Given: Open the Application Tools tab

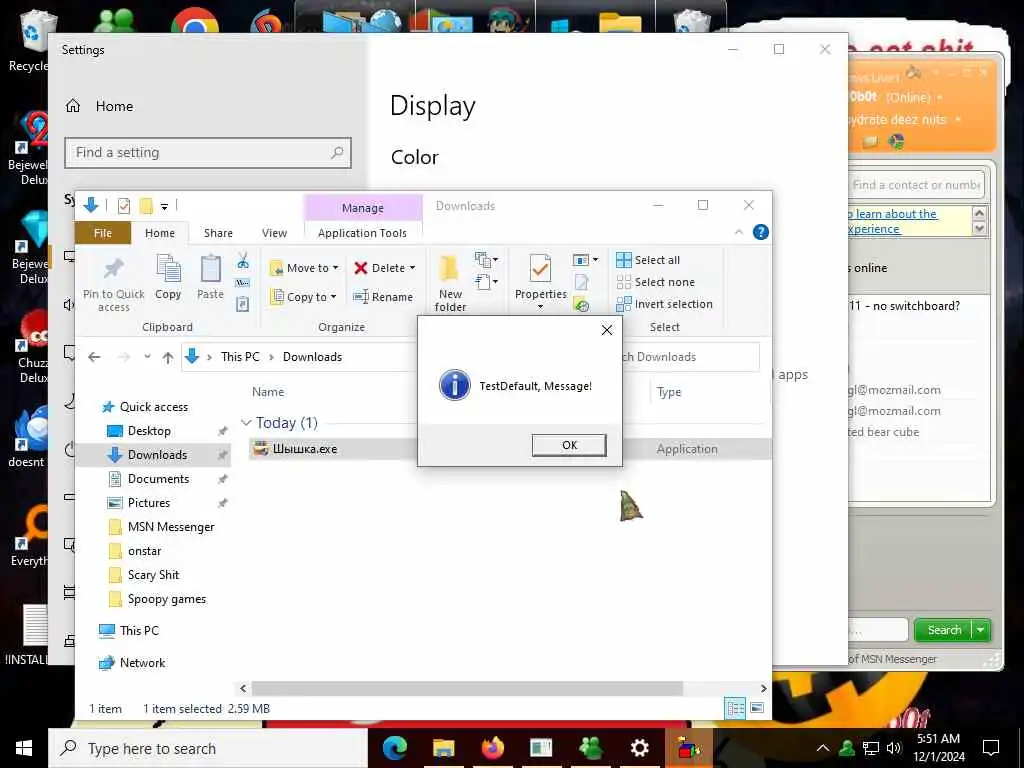Looking at the screenshot, I should click(362, 233).
